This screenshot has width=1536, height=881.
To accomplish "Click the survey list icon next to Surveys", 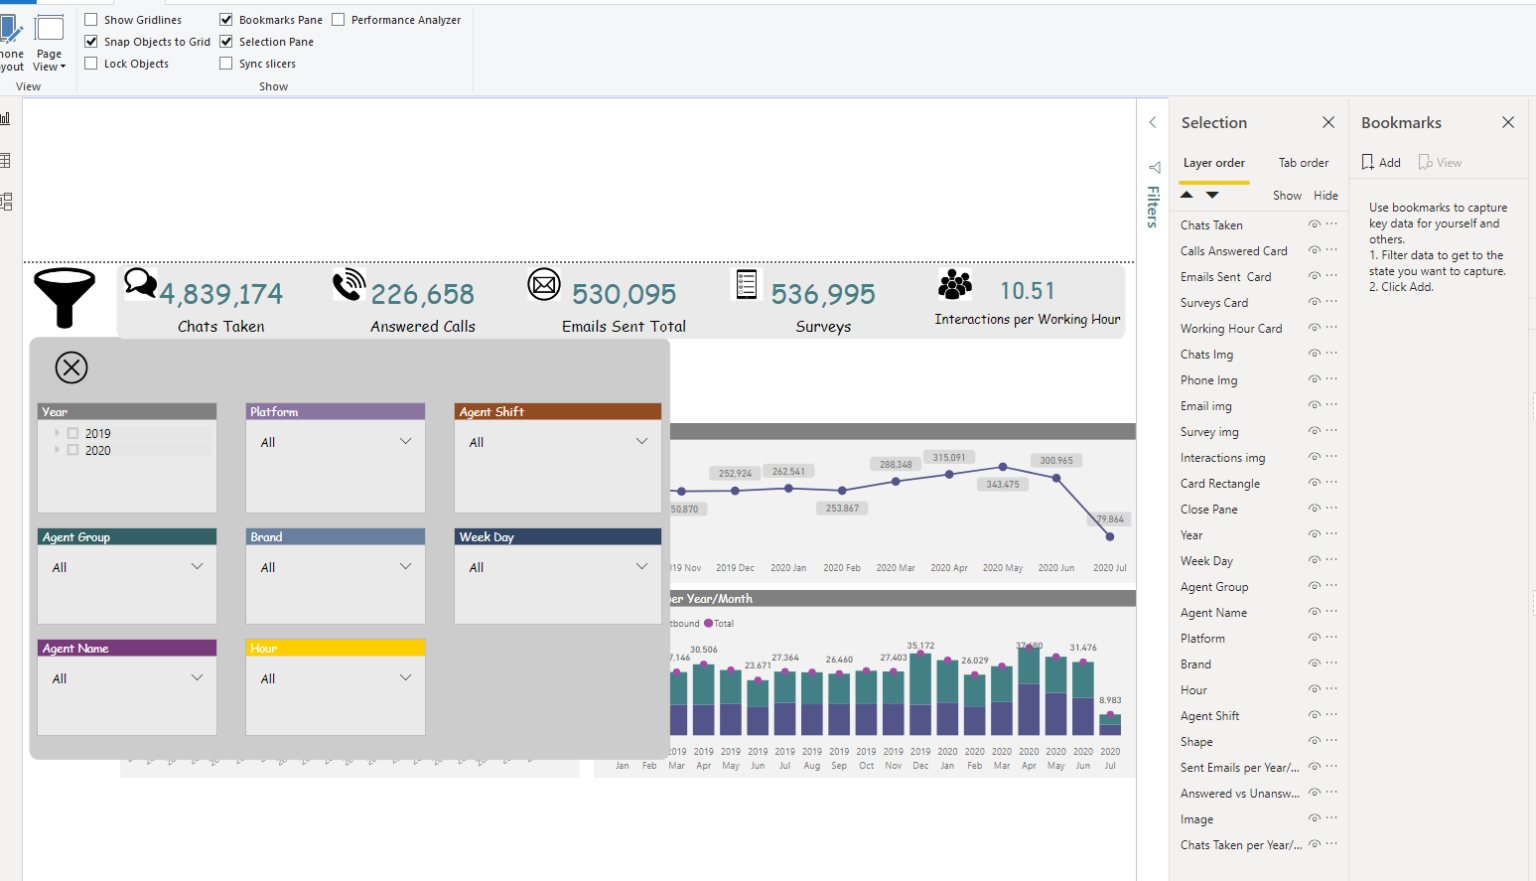I will [746, 283].
